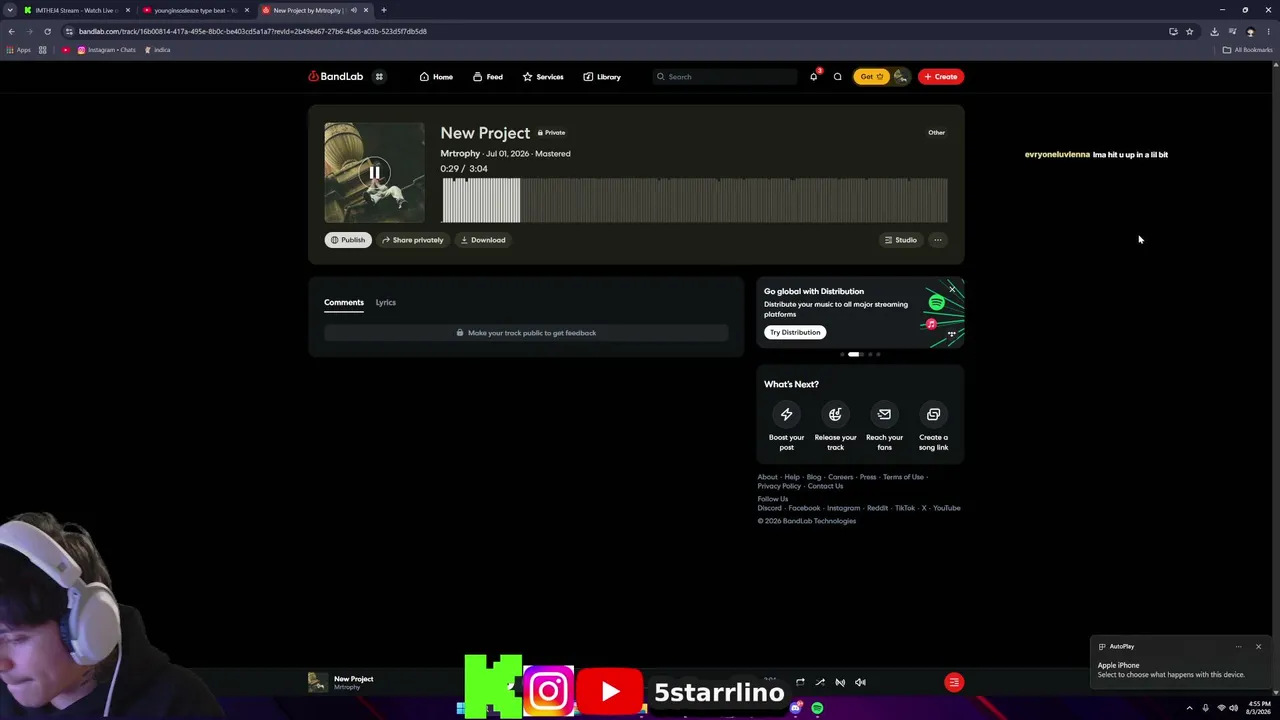Viewport: 1280px width, 720px height.
Task: Click the Publish button
Action: click(x=348, y=240)
